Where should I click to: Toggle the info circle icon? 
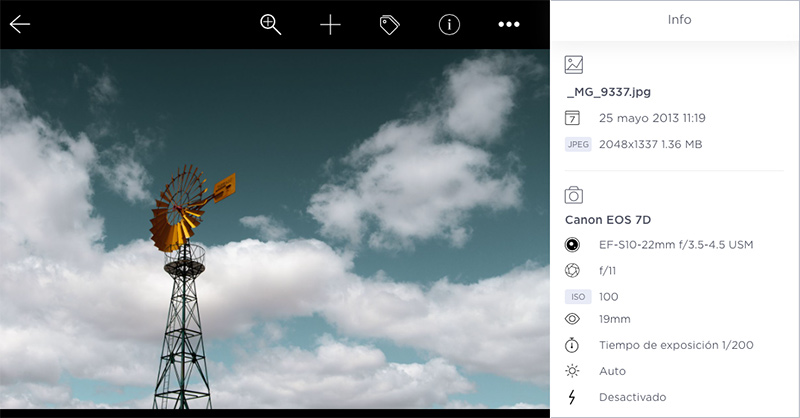tap(449, 24)
